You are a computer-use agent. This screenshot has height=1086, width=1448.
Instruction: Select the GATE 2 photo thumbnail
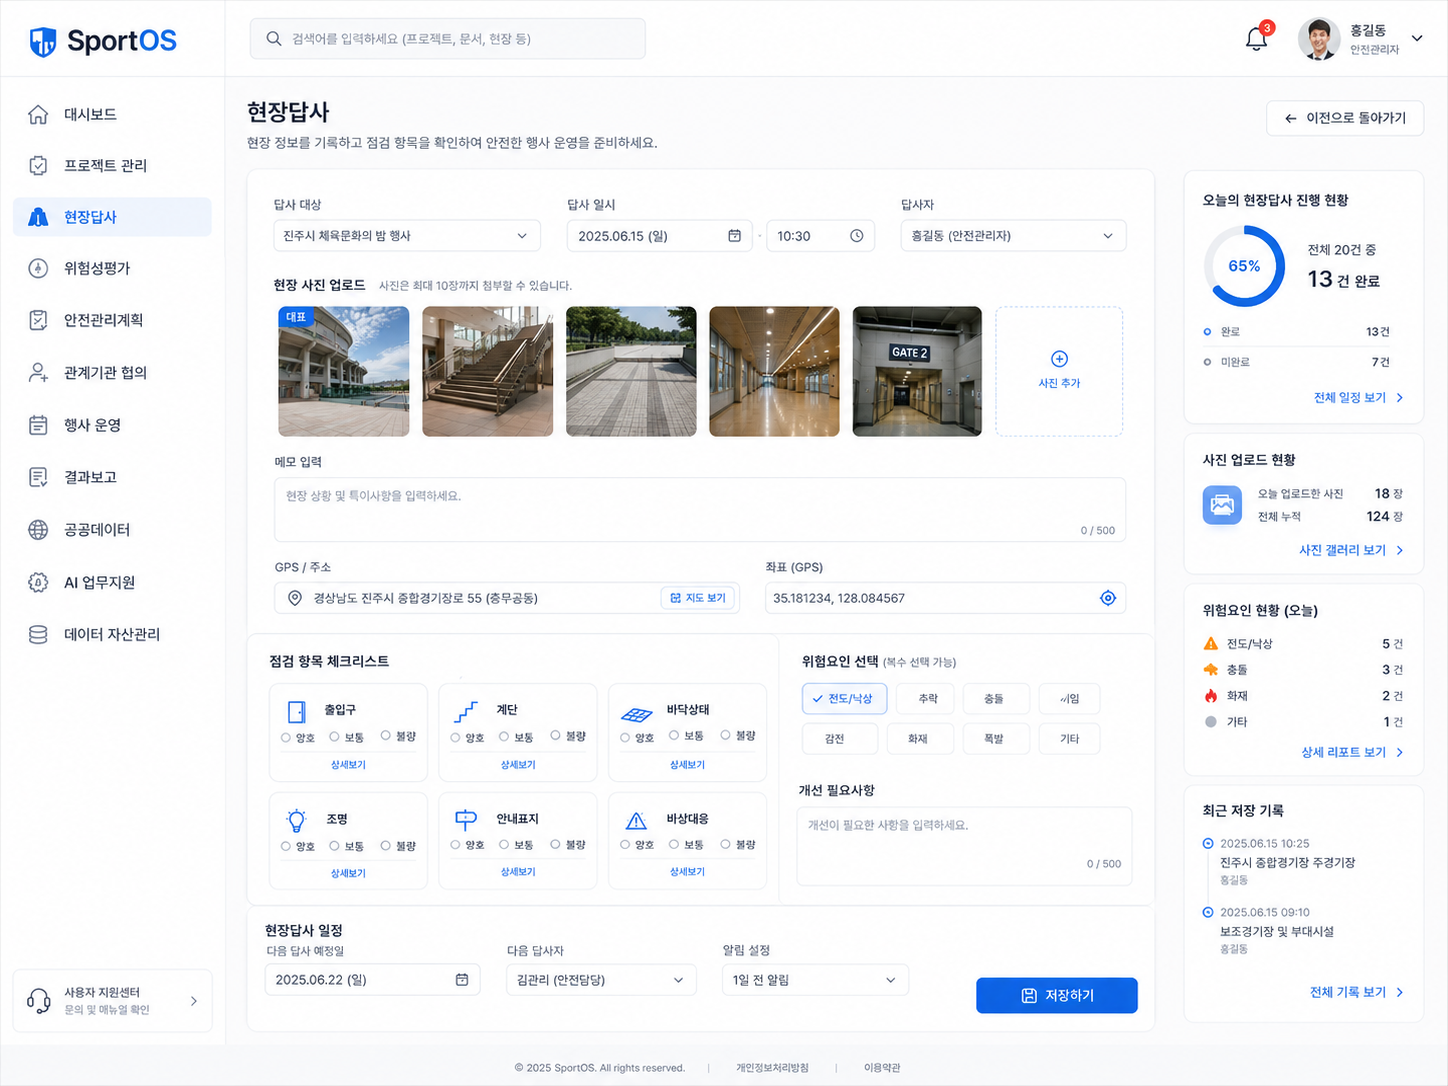tap(917, 371)
